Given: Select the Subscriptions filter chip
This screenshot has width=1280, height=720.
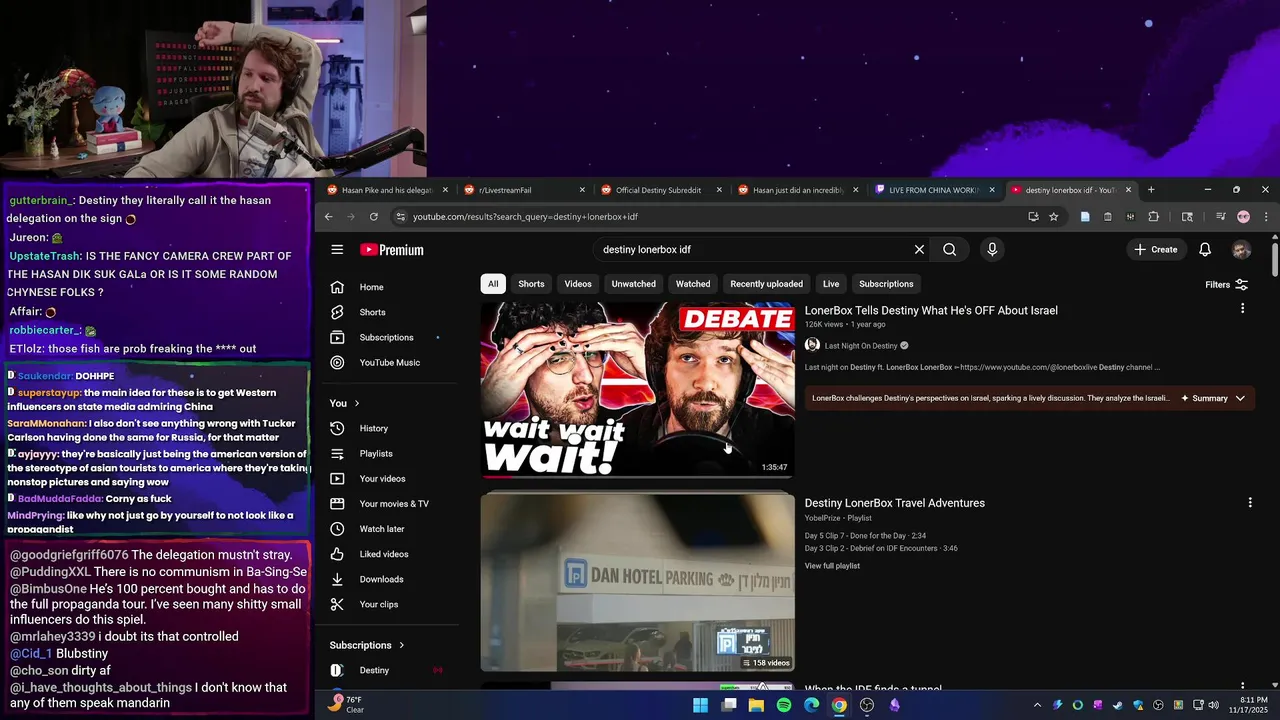Looking at the screenshot, I should [886, 284].
